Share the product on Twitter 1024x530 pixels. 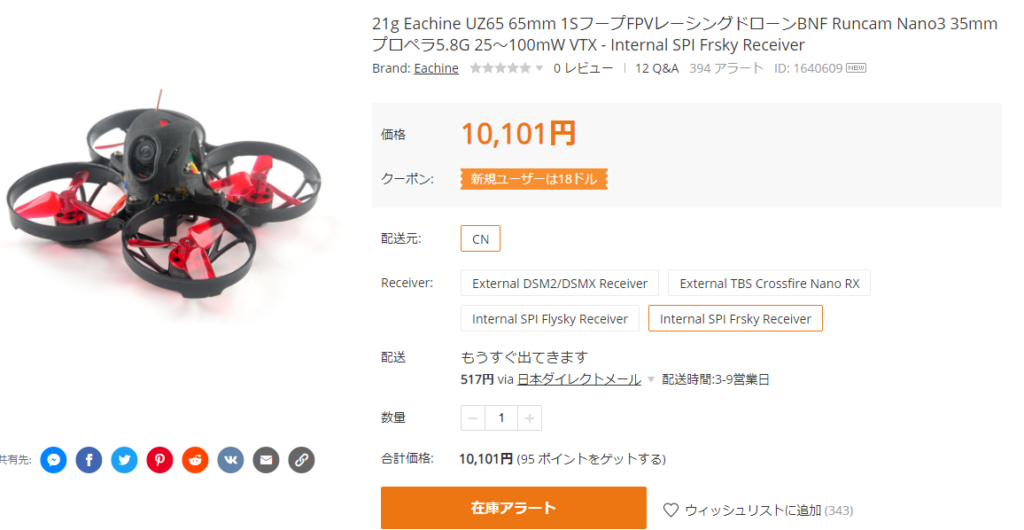coord(124,460)
